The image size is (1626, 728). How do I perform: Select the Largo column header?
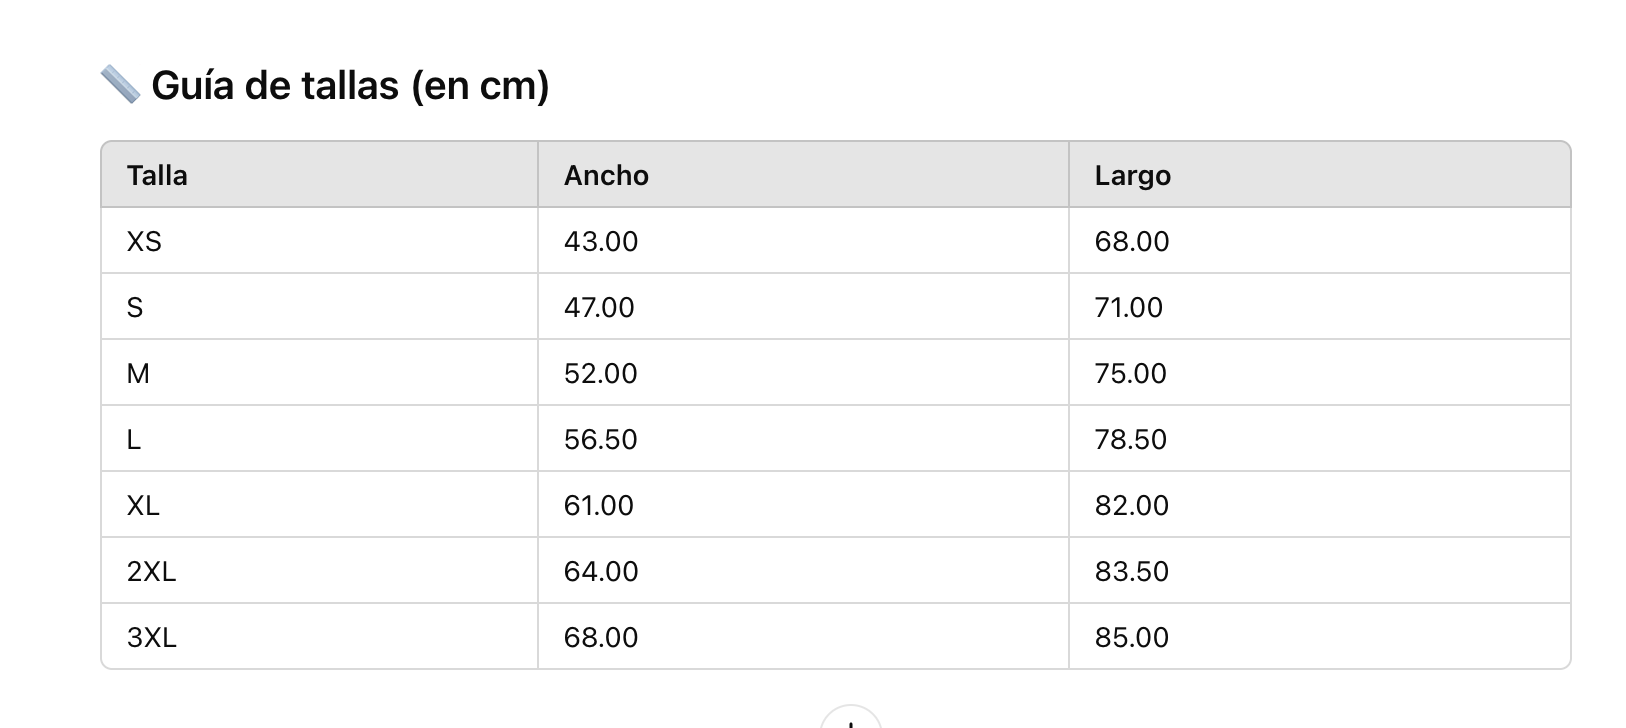1132,175
